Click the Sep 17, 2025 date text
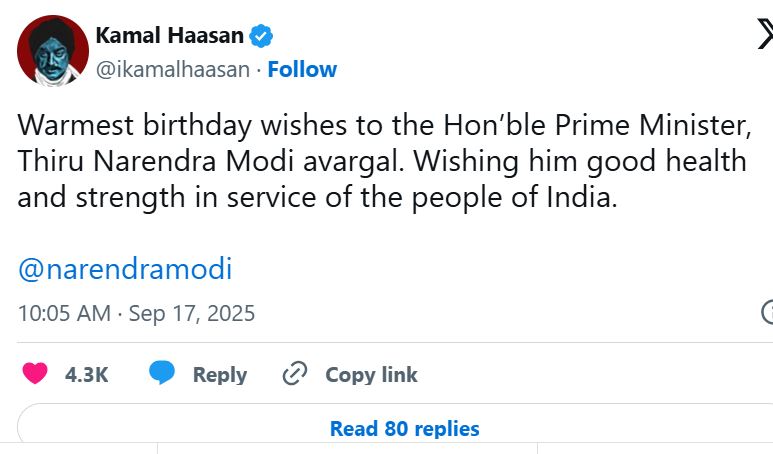The height and width of the screenshot is (454, 773). tap(192, 313)
